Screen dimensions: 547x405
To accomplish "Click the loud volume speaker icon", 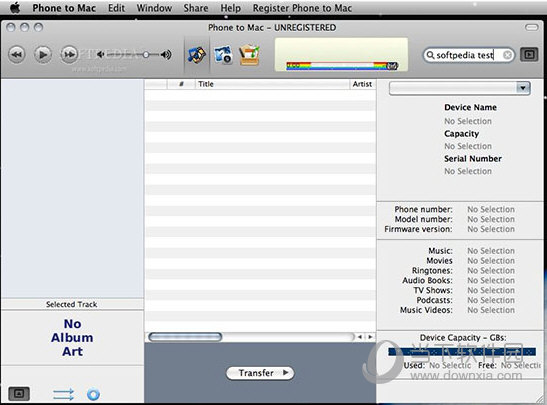I will (x=166, y=54).
